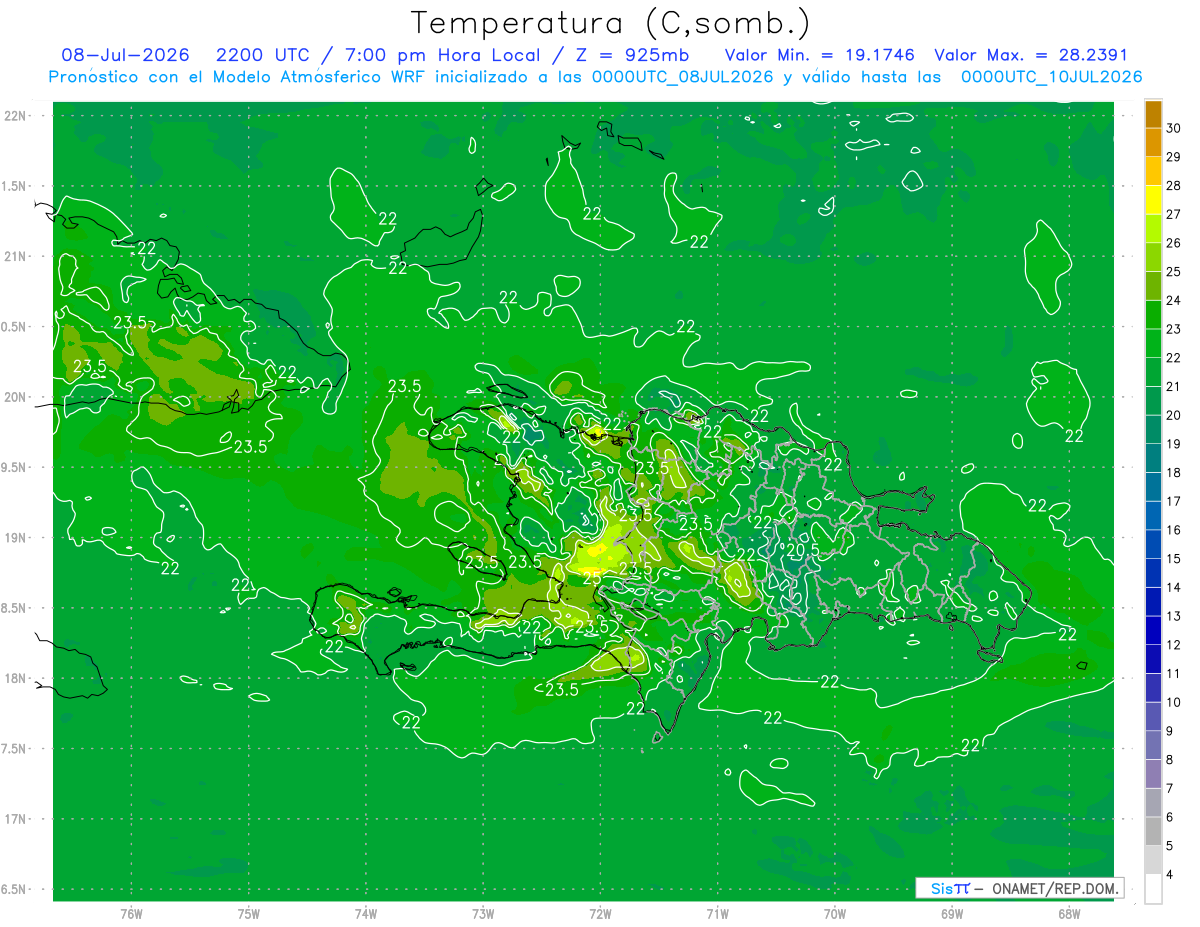The width and height of the screenshot is (1200, 927).
Task: Click the "20N" latitude axis label
Action: (17, 397)
